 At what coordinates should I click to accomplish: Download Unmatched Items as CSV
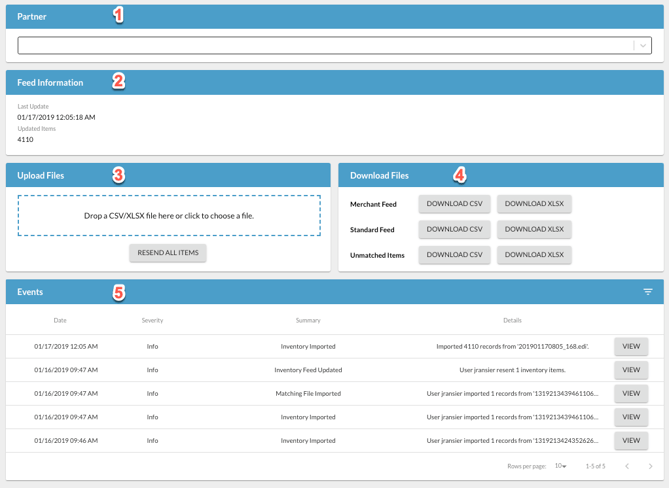tap(454, 255)
